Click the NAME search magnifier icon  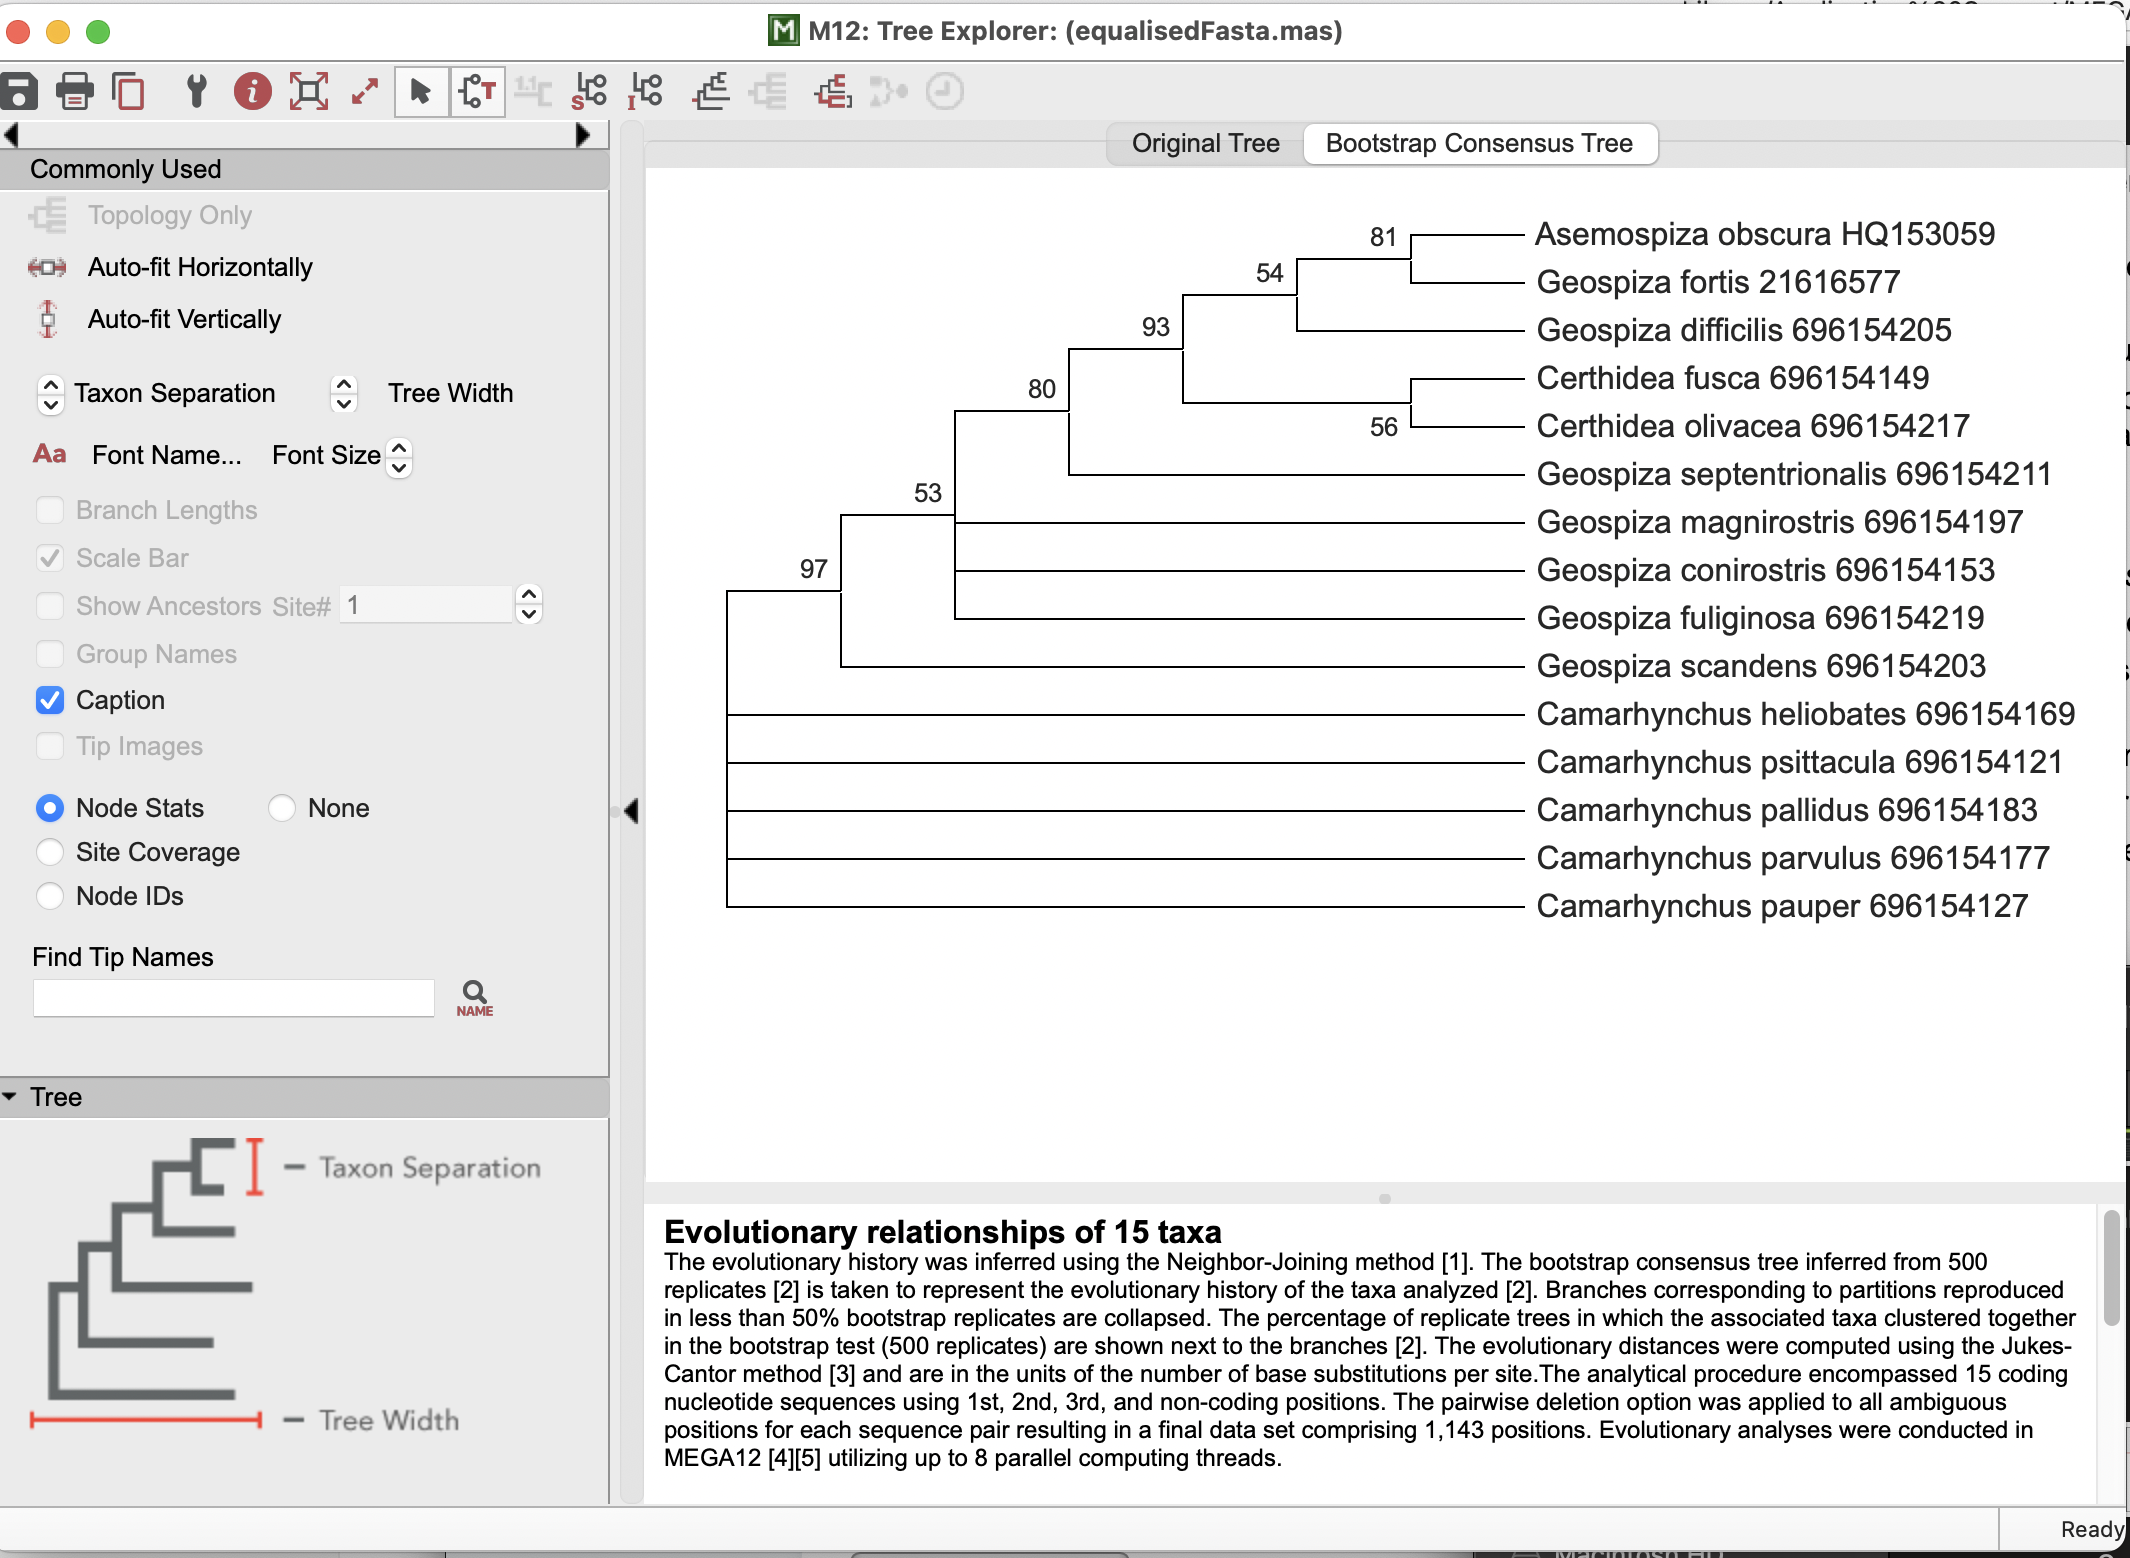tap(474, 997)
